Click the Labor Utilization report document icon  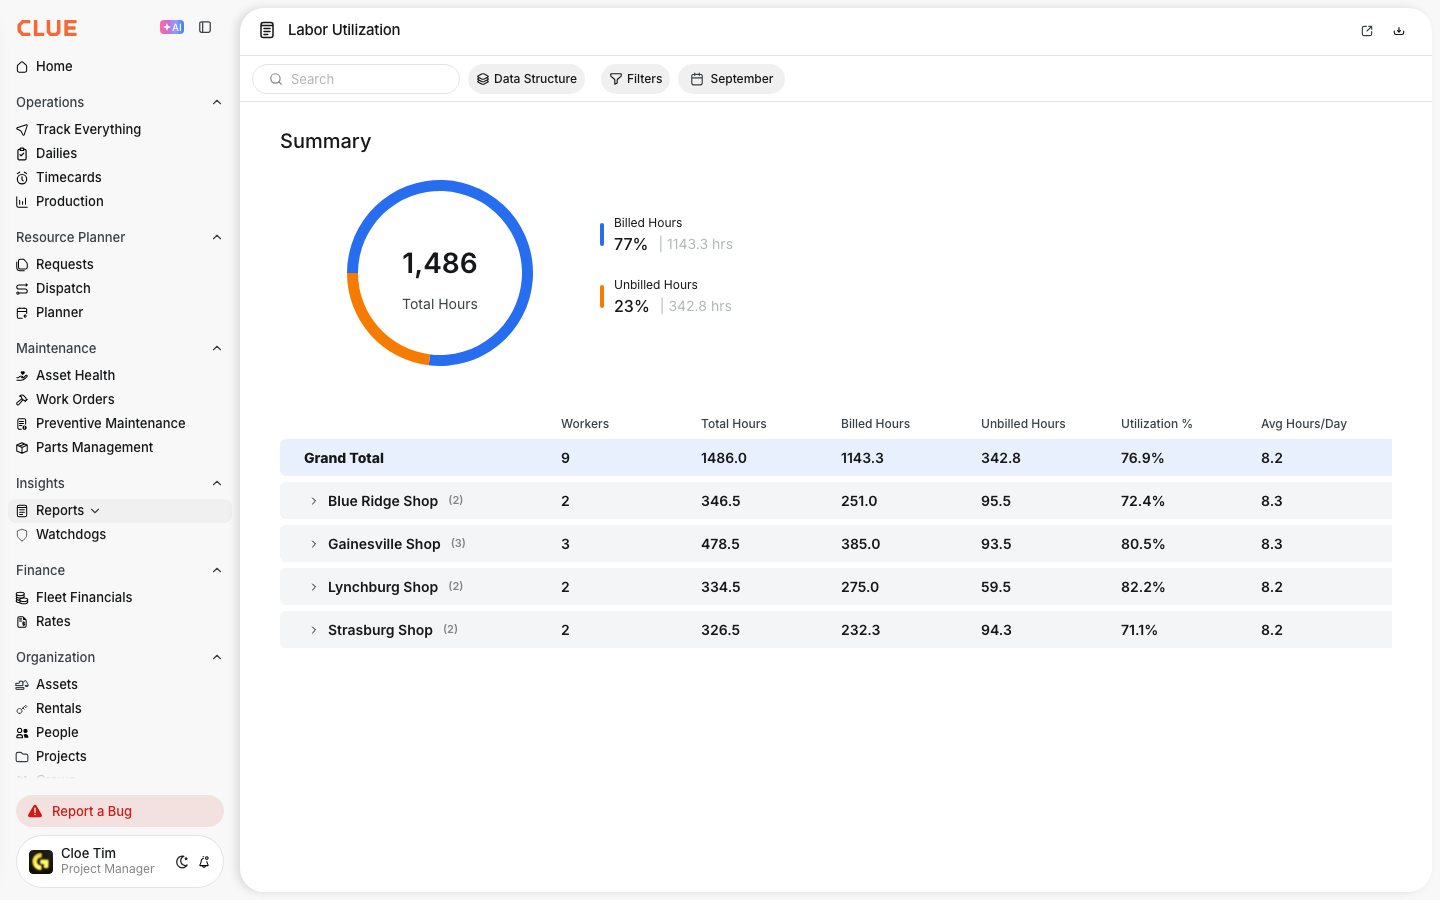pyautogui.click(x=267, y=30)
